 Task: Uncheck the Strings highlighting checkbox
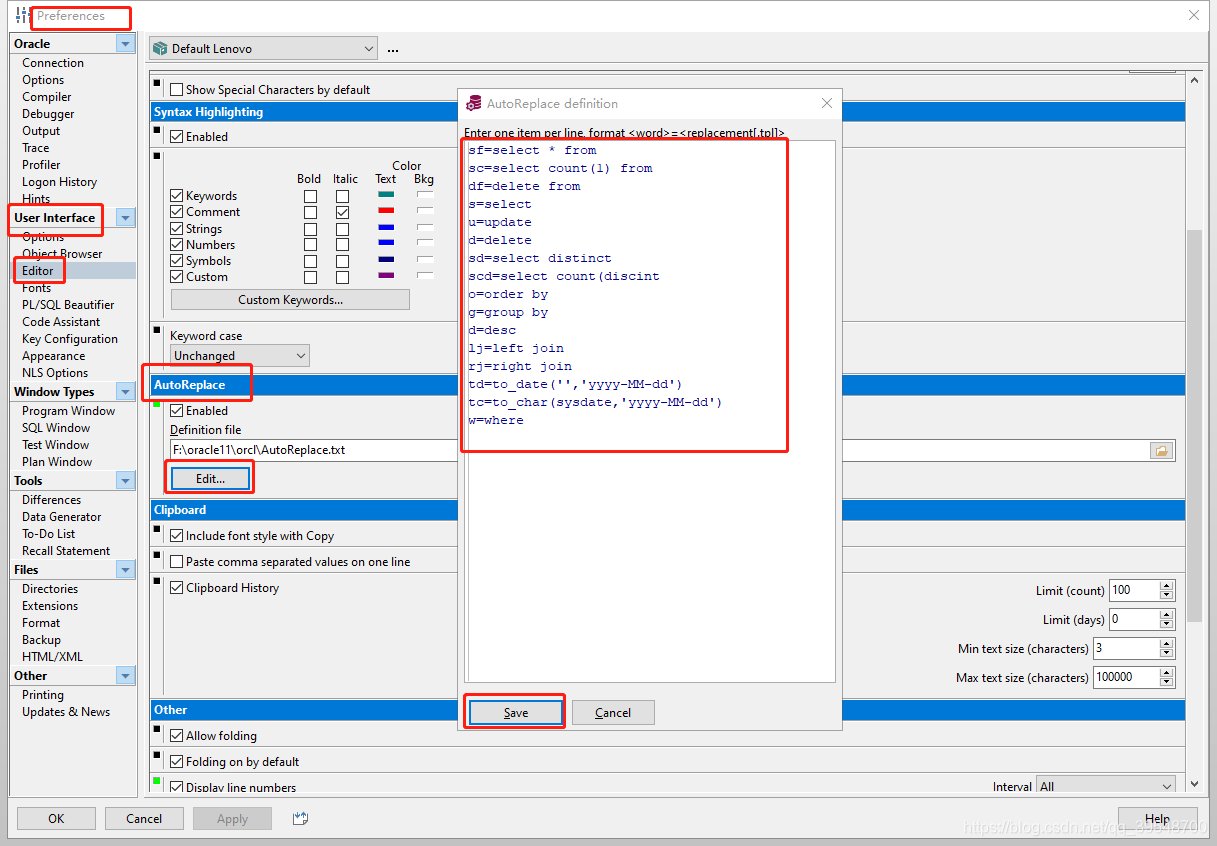tap(177, 229)
